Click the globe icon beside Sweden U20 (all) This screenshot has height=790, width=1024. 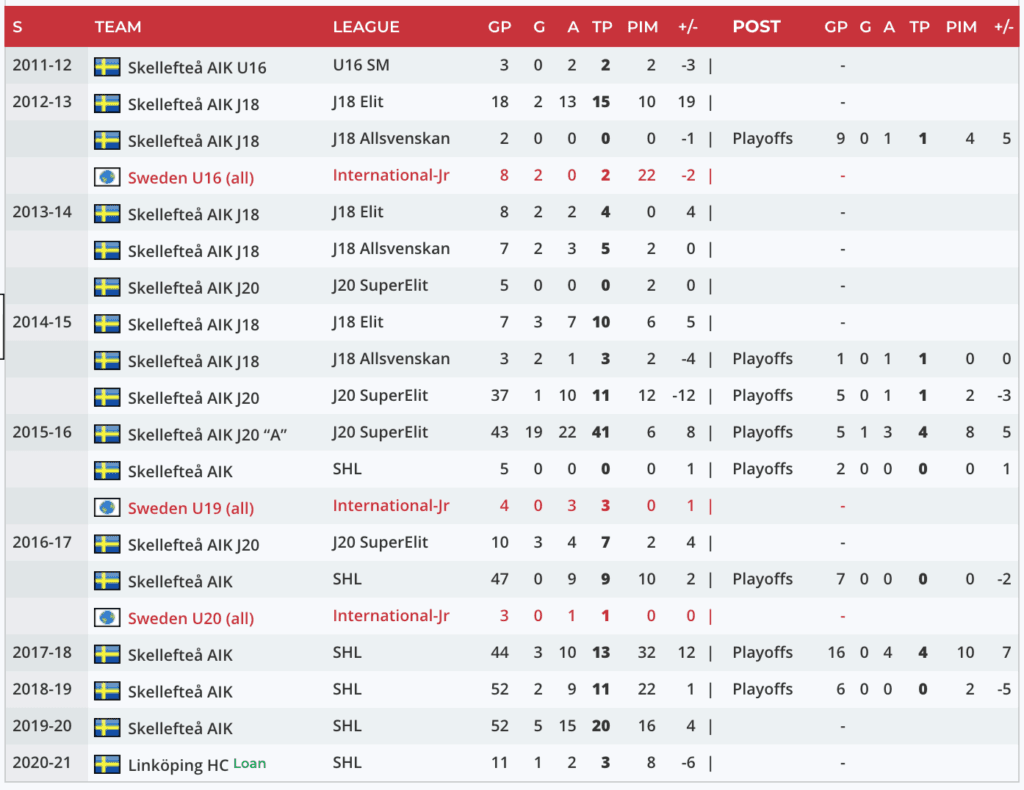[107, 617]
